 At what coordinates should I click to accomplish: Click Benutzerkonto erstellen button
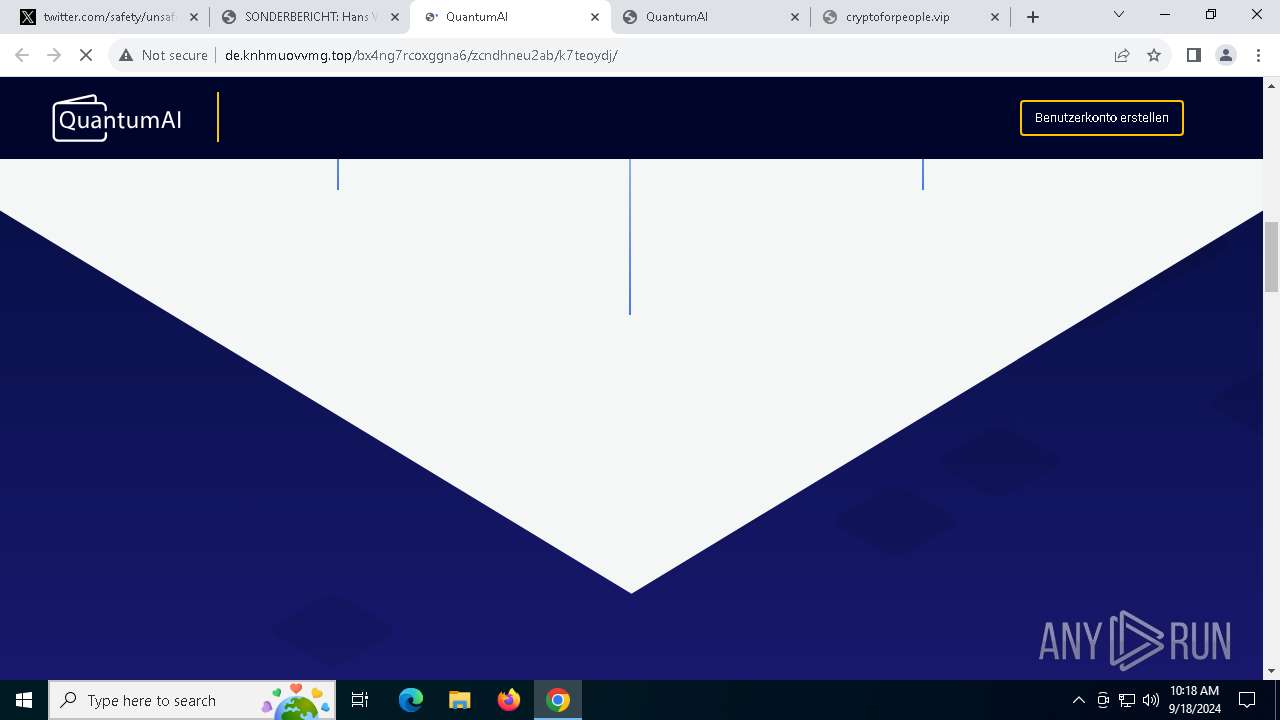1102,118
